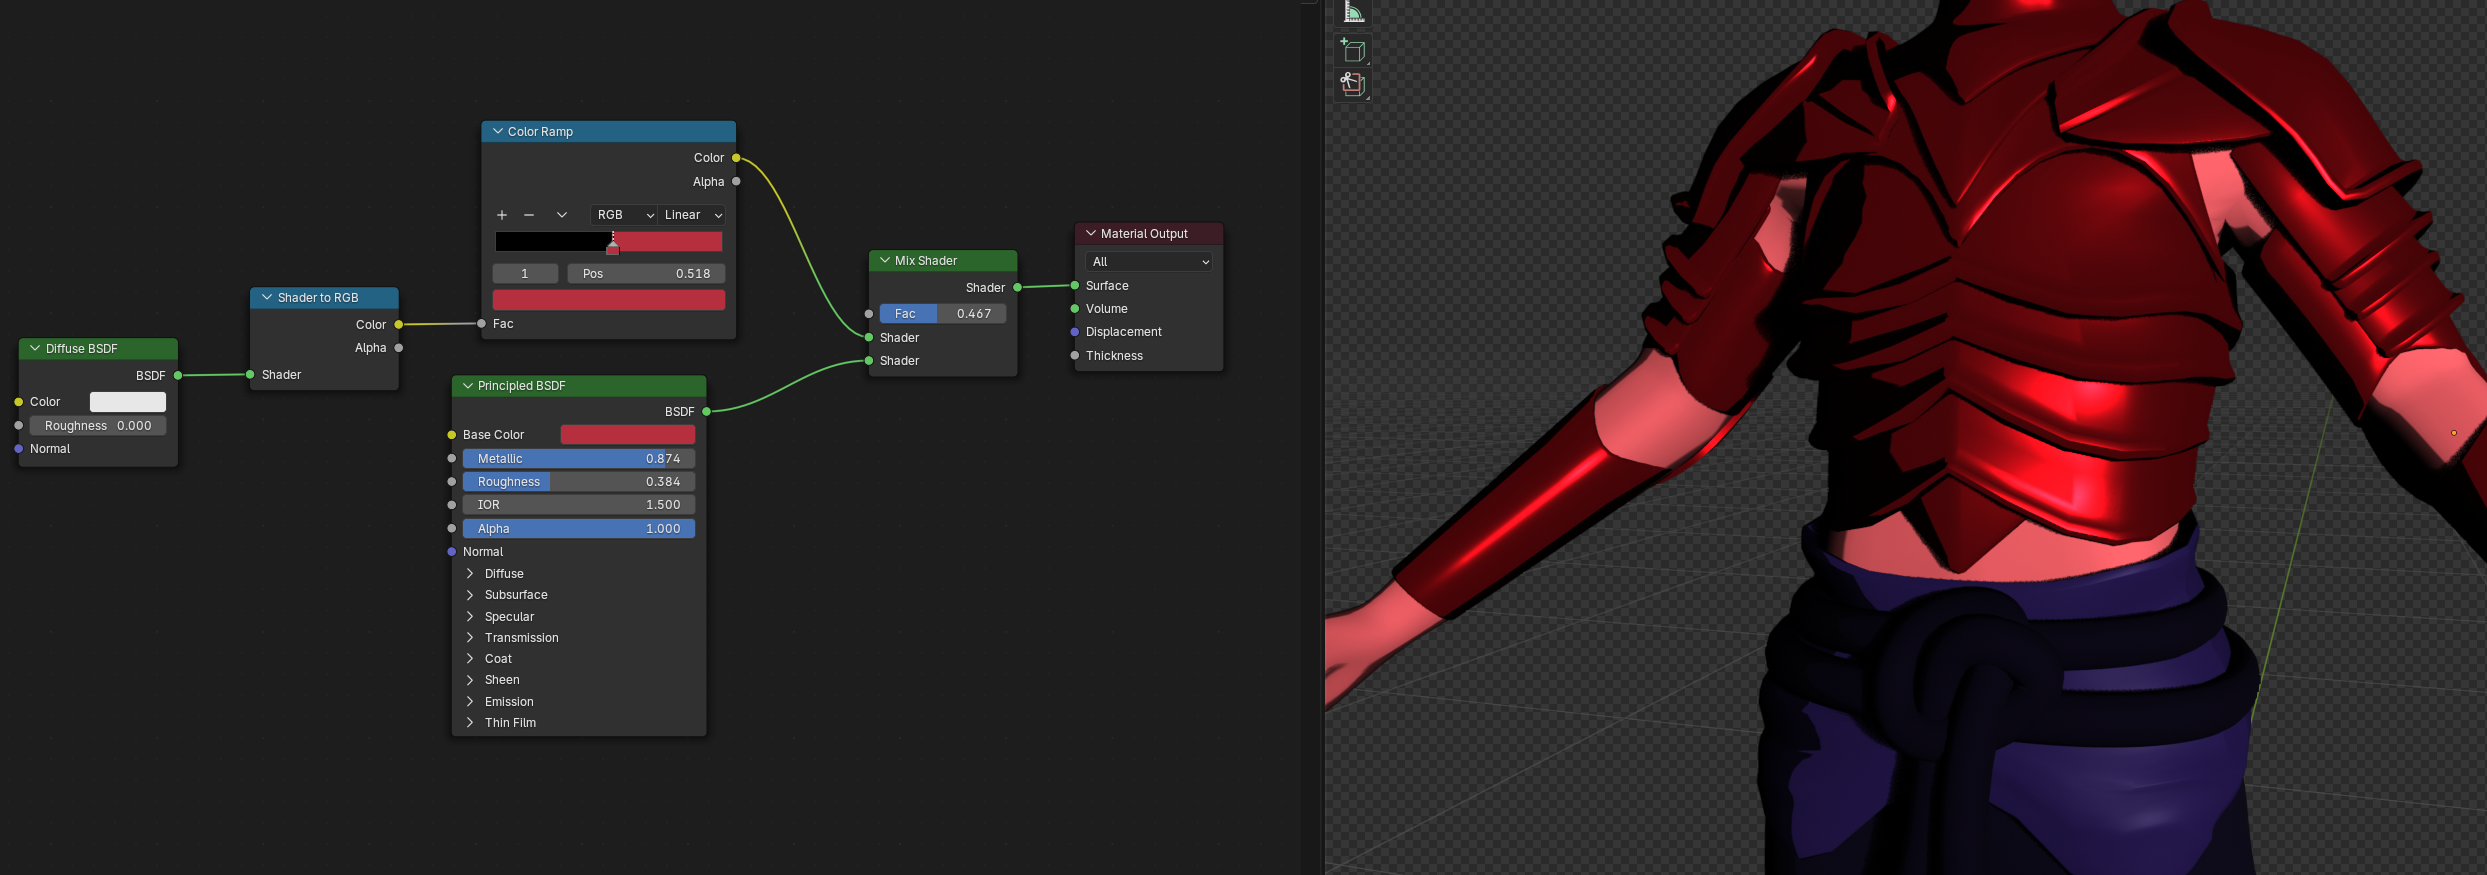
Task: Click the Color Ramp Color output socket
Action: [736, 158]
